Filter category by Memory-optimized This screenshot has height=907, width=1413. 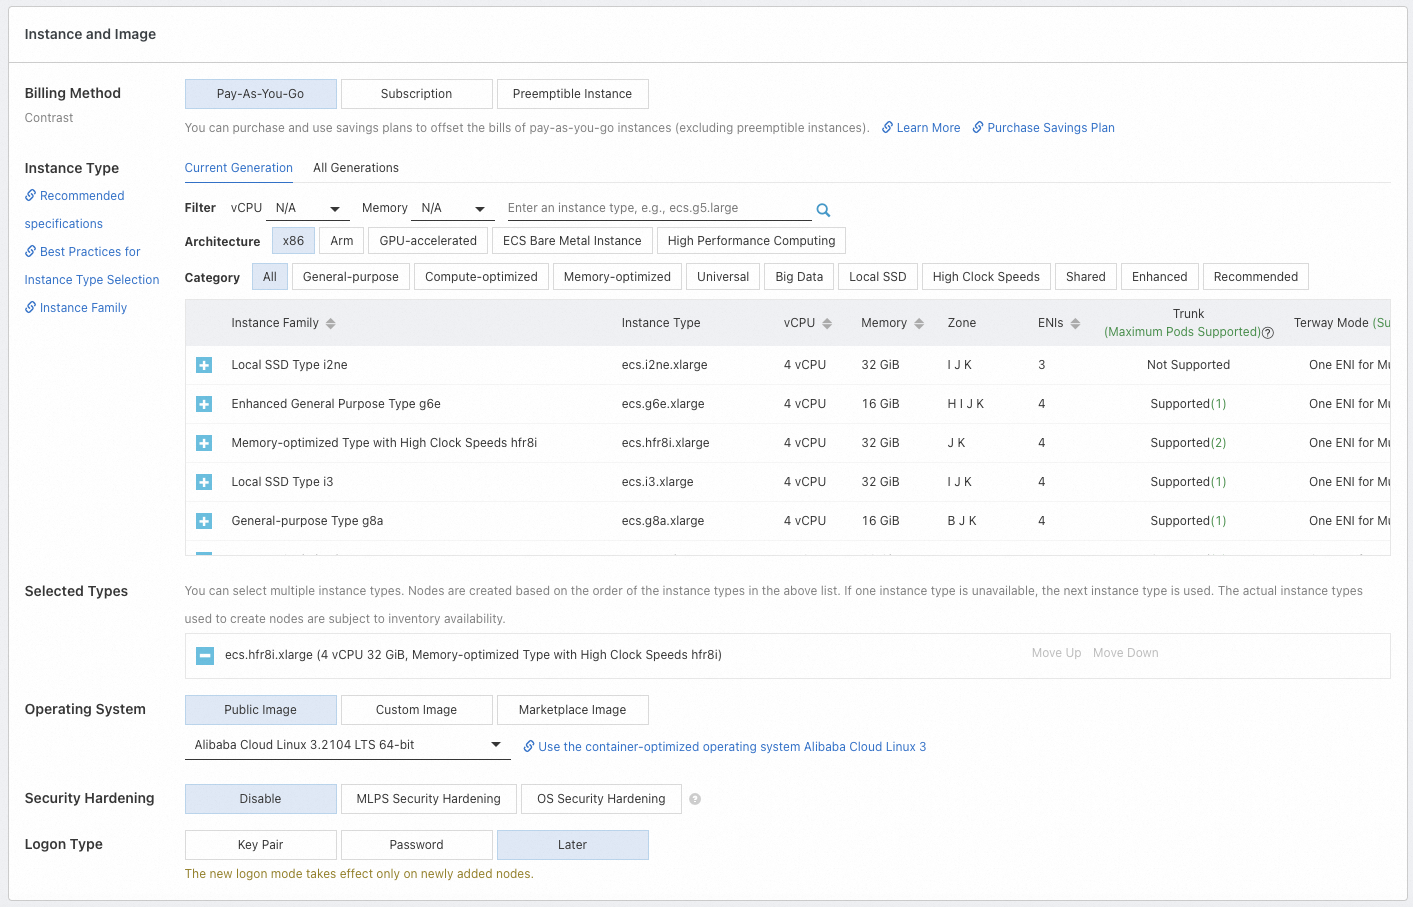[617, 277]
